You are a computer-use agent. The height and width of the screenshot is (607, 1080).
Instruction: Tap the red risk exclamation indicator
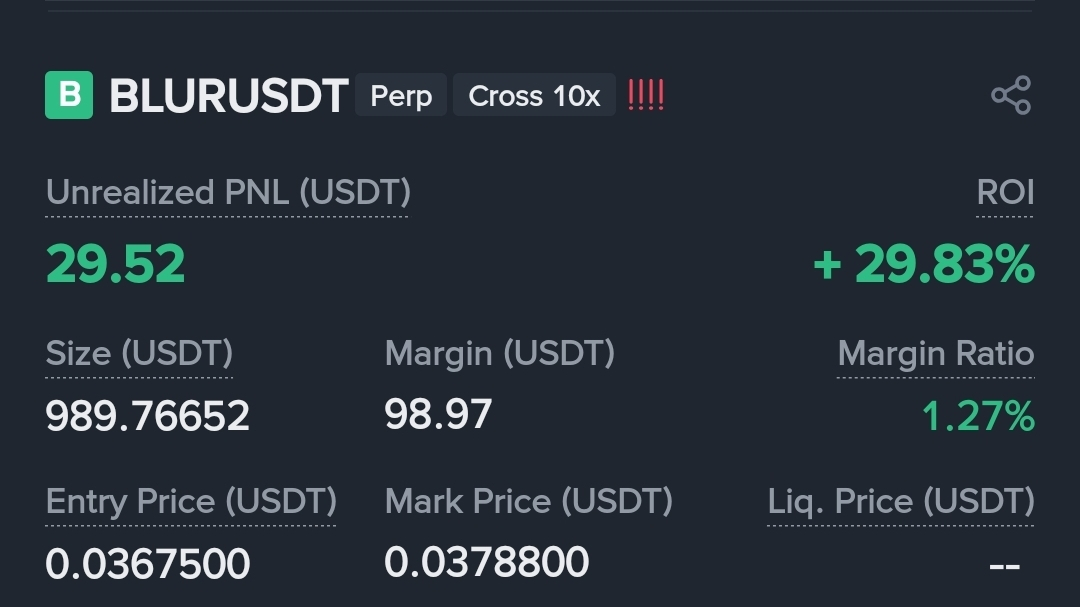[x=646, y=95]
